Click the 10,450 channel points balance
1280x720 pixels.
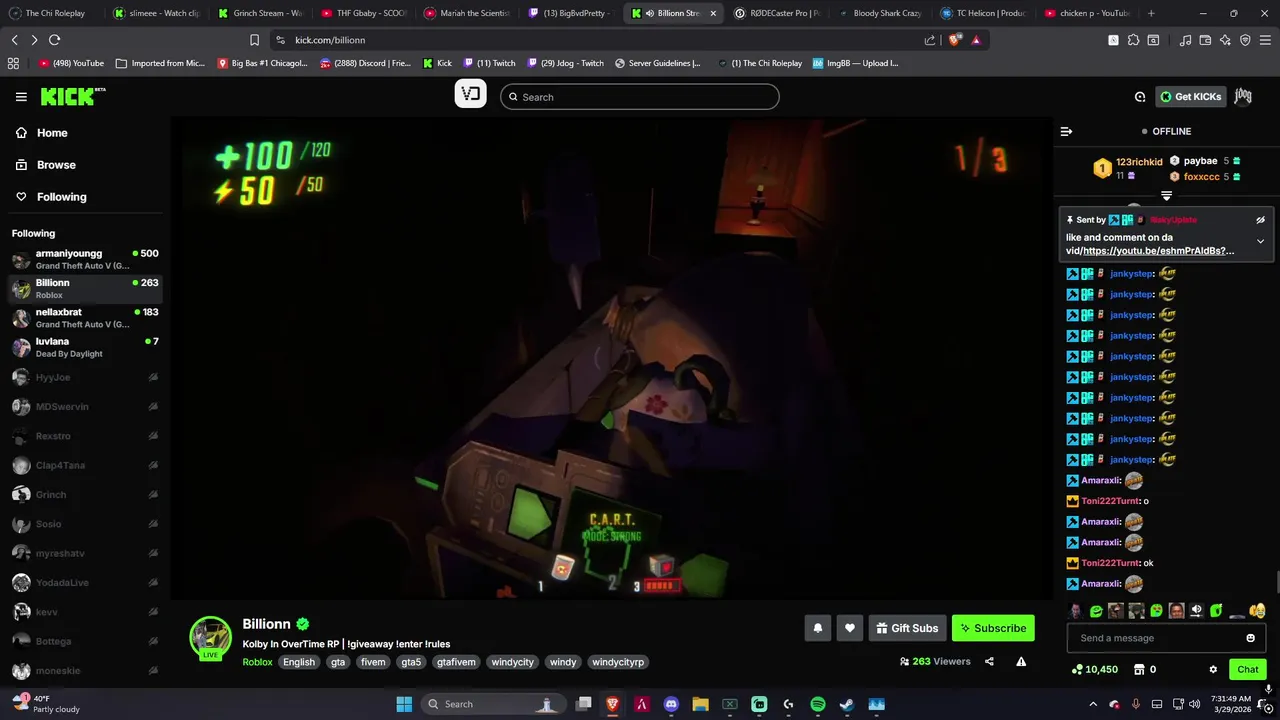click(1094, 669)
